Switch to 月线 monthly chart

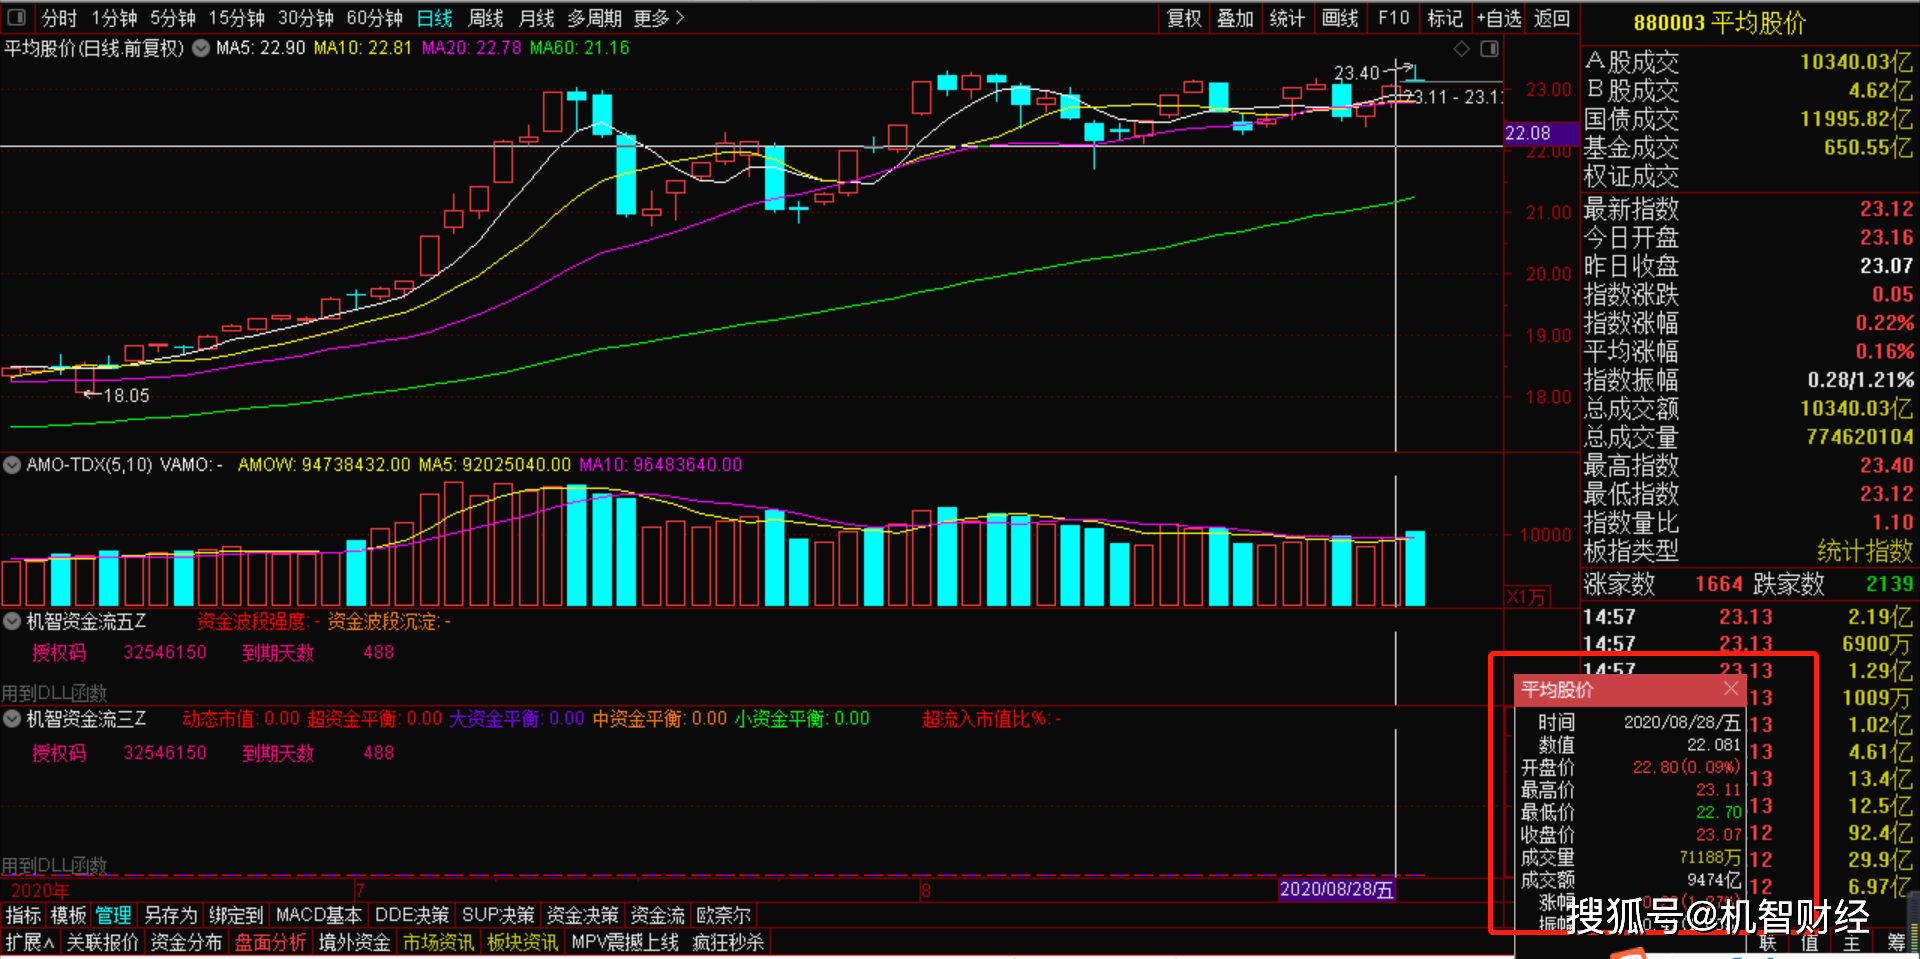[537, 18]
